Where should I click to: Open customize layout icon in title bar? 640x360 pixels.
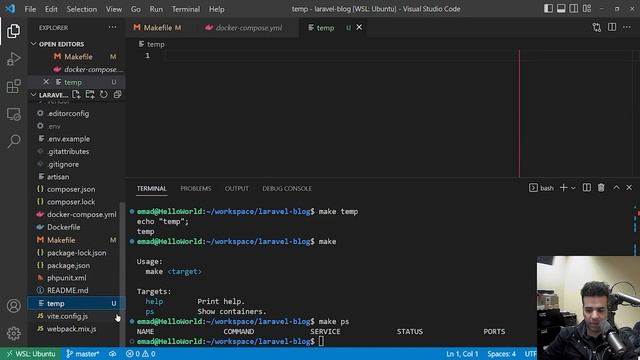pos(587,9)
